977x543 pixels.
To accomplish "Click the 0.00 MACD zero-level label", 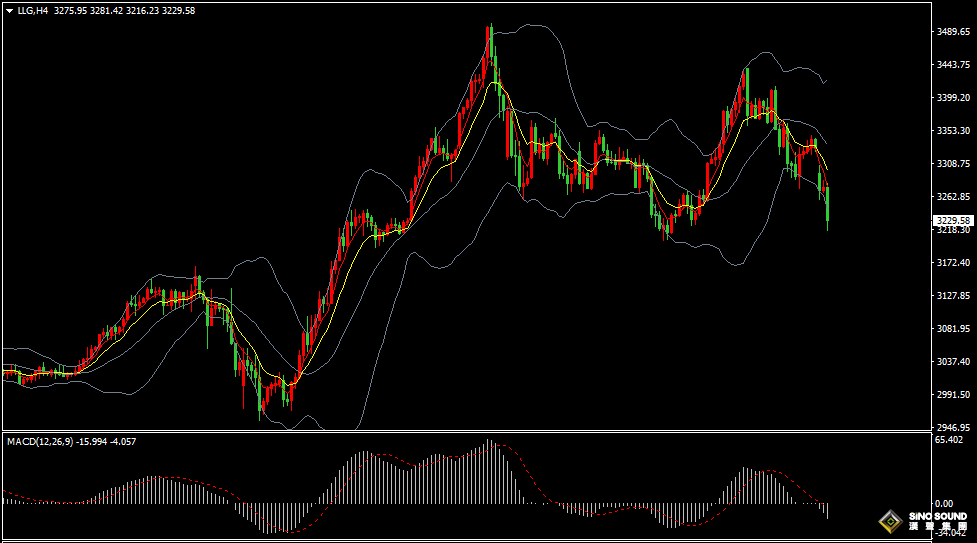I will click(x=943, y=504).
